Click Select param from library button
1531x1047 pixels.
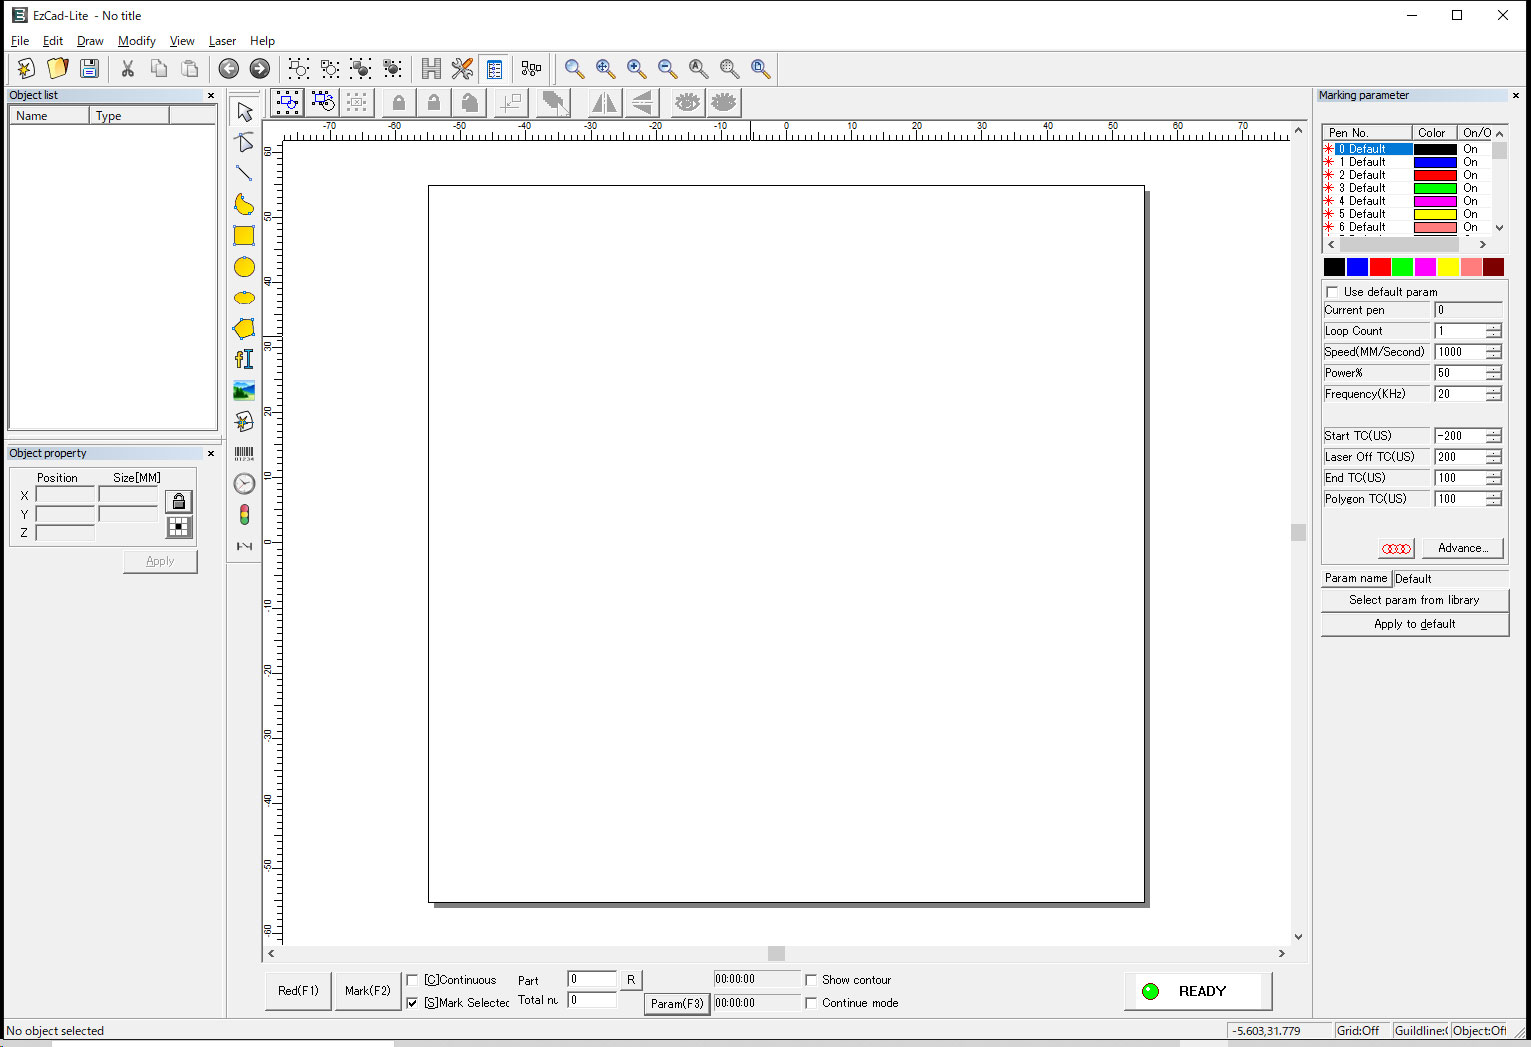pyautogui.click(x=1414, y=600)
